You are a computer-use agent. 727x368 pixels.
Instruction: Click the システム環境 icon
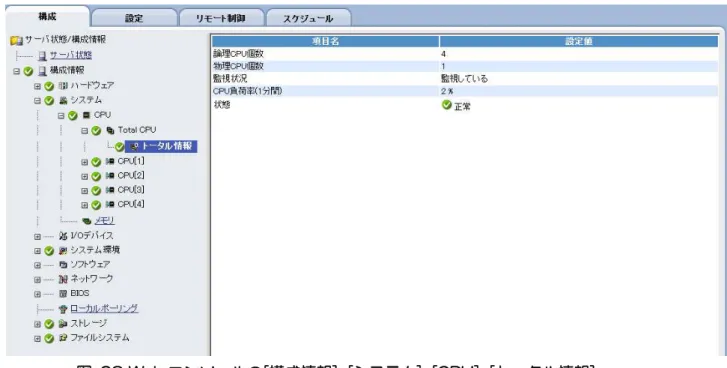point(63,251)
